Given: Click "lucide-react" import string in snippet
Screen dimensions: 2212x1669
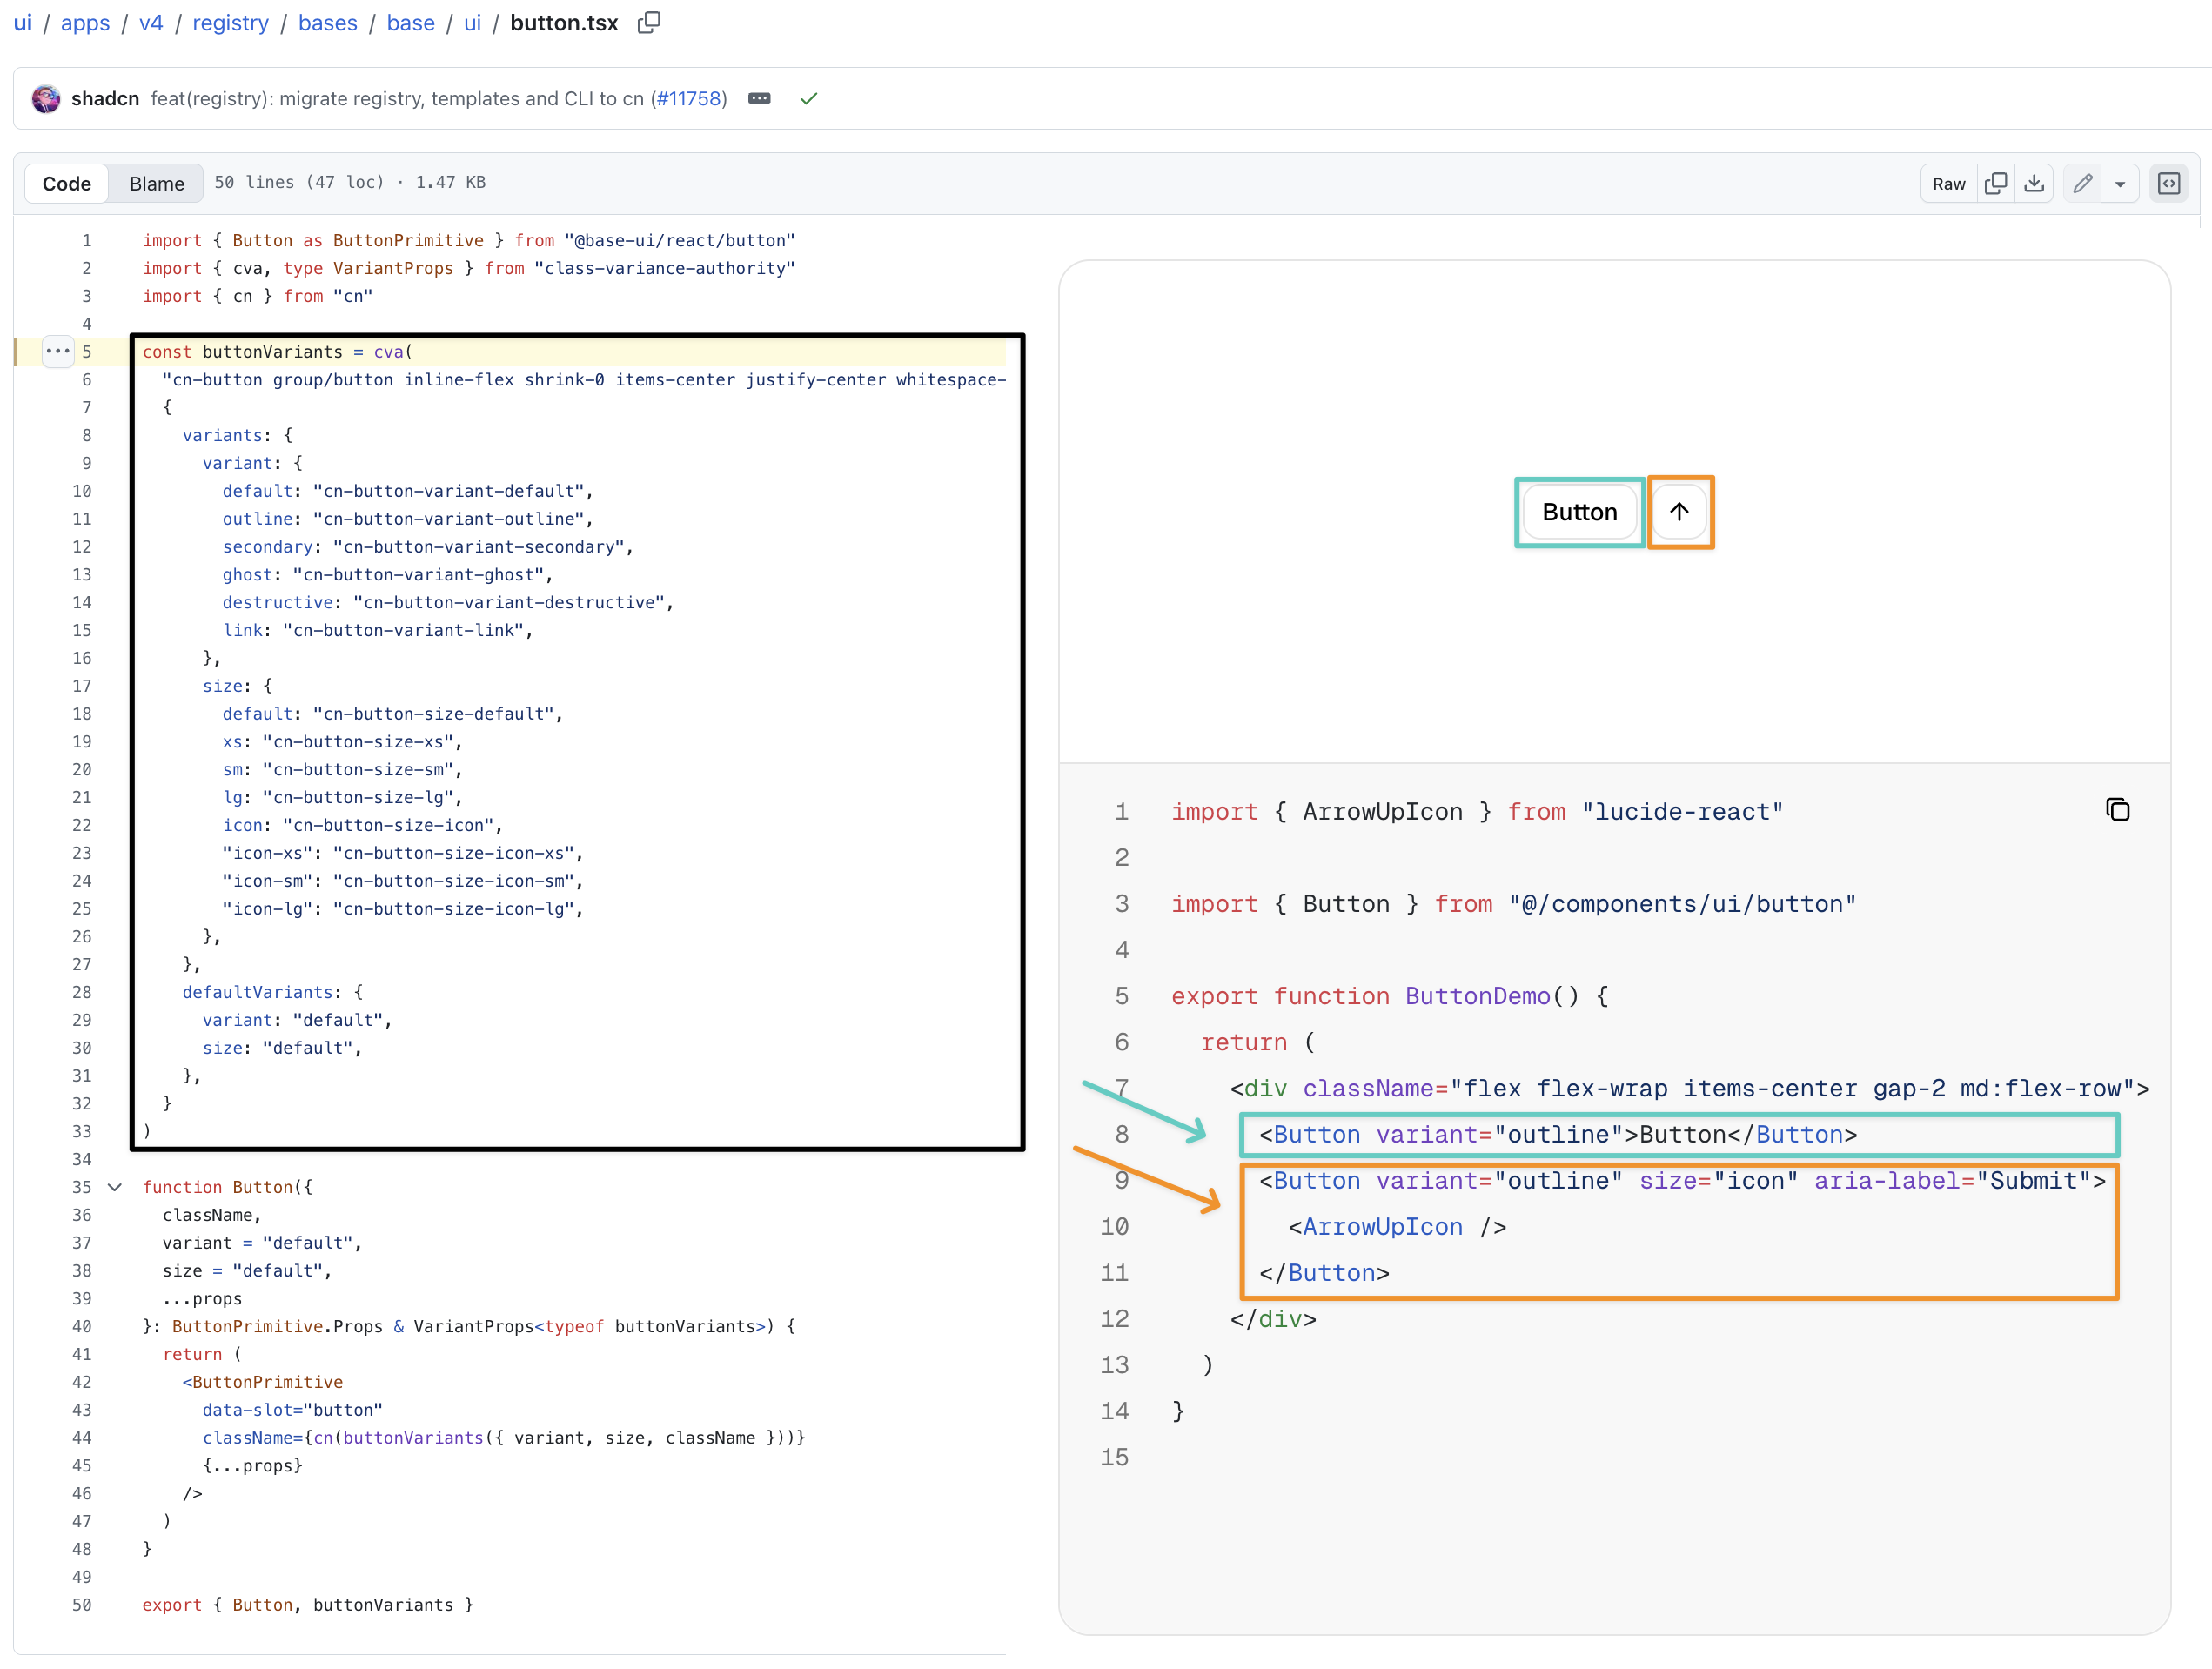Looking at the screenshot, I should pos(1682,811).
